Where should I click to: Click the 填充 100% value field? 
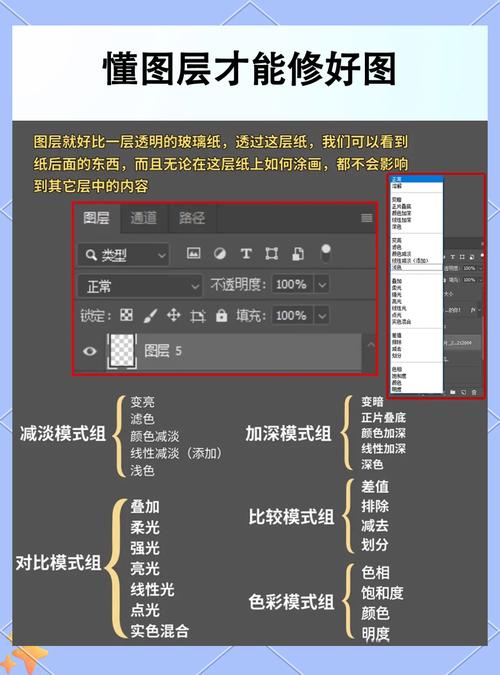292,316
